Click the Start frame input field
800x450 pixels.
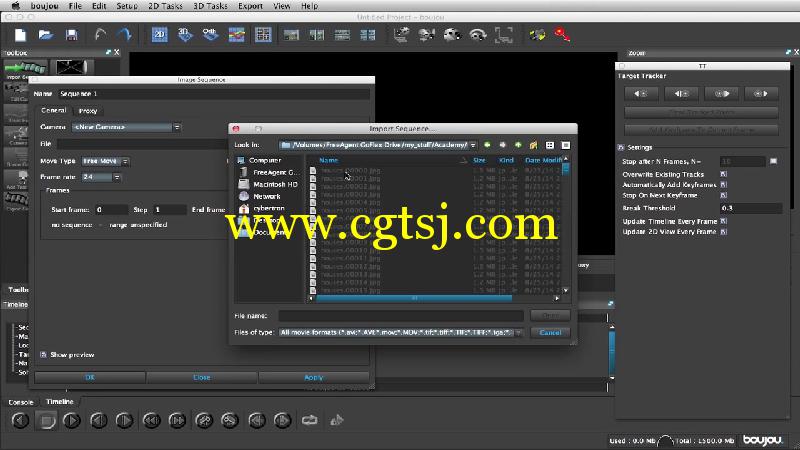112,210
